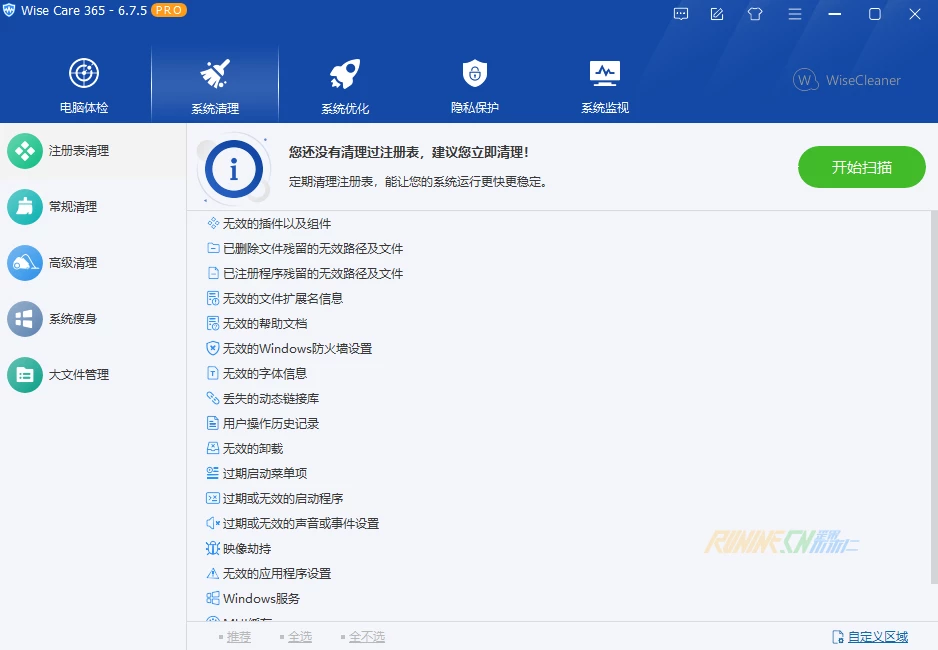Click the feedback message icon in title bar
The image size is (938, 650).
point(681,14)
